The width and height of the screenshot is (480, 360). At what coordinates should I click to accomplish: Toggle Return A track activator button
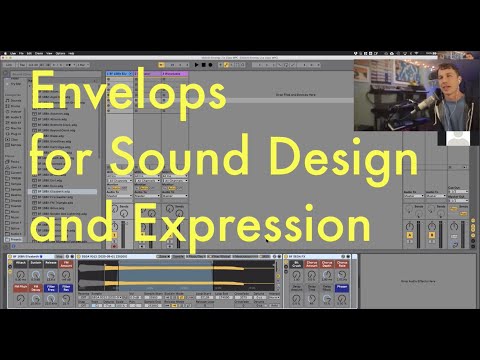tap(410, 235)
